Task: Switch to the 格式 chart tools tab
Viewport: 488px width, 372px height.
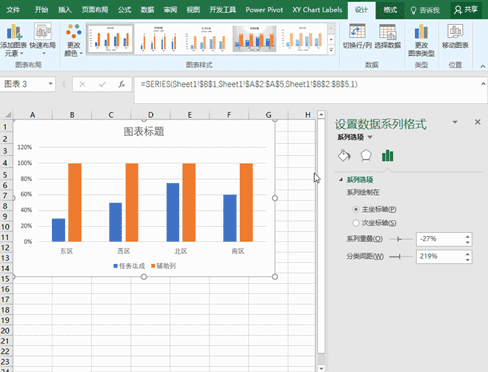Action: [x=390, y=10]
